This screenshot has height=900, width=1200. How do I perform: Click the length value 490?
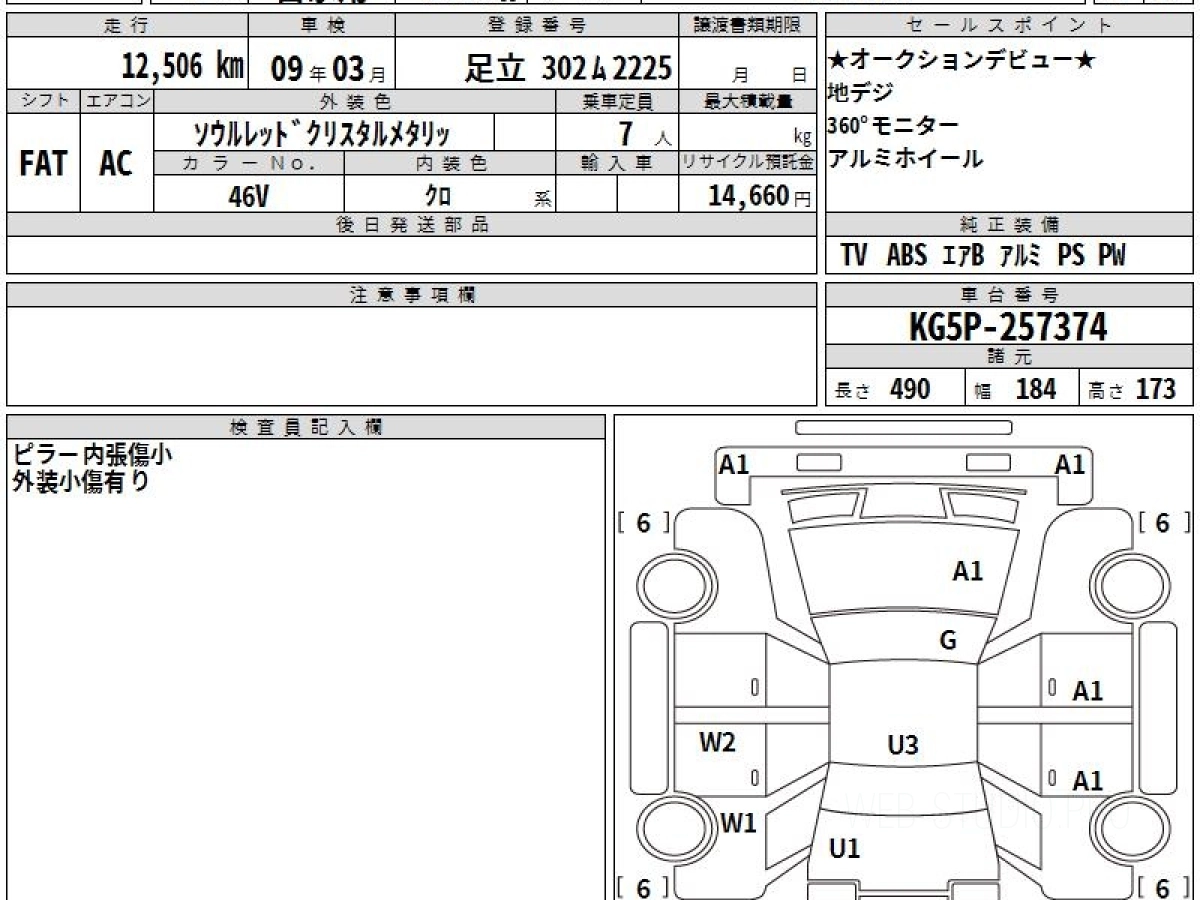(x=910, y=389)
